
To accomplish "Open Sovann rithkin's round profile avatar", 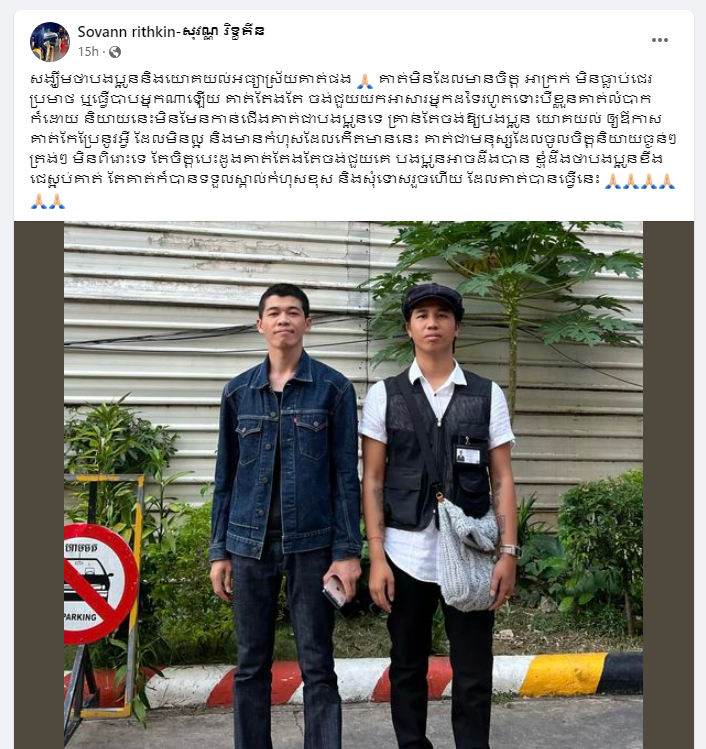I will coord(50,42).
